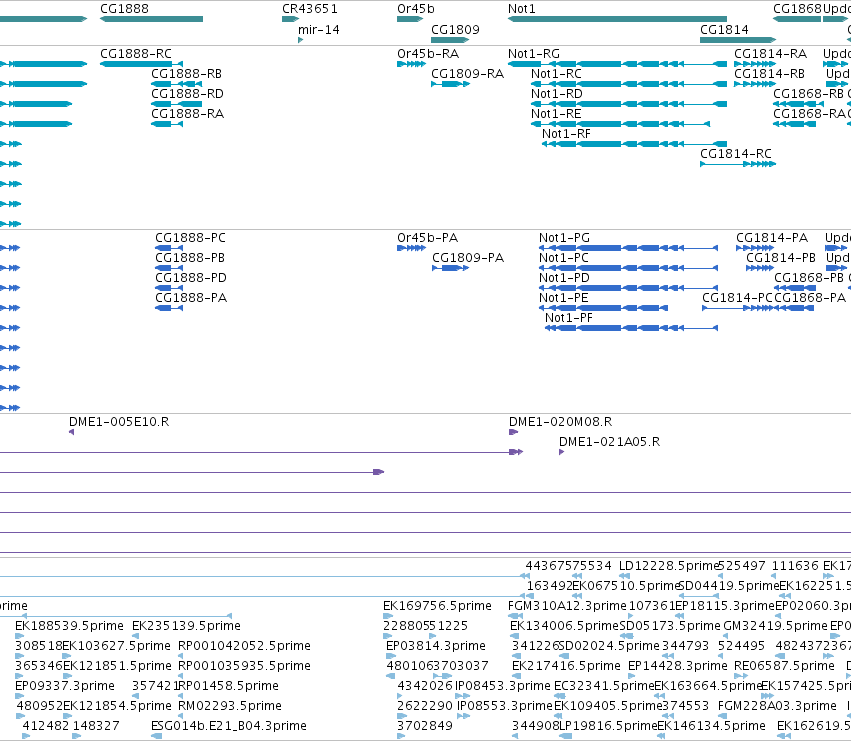Click the RP001035935.5prime EST label

click(x=244, y=666)
